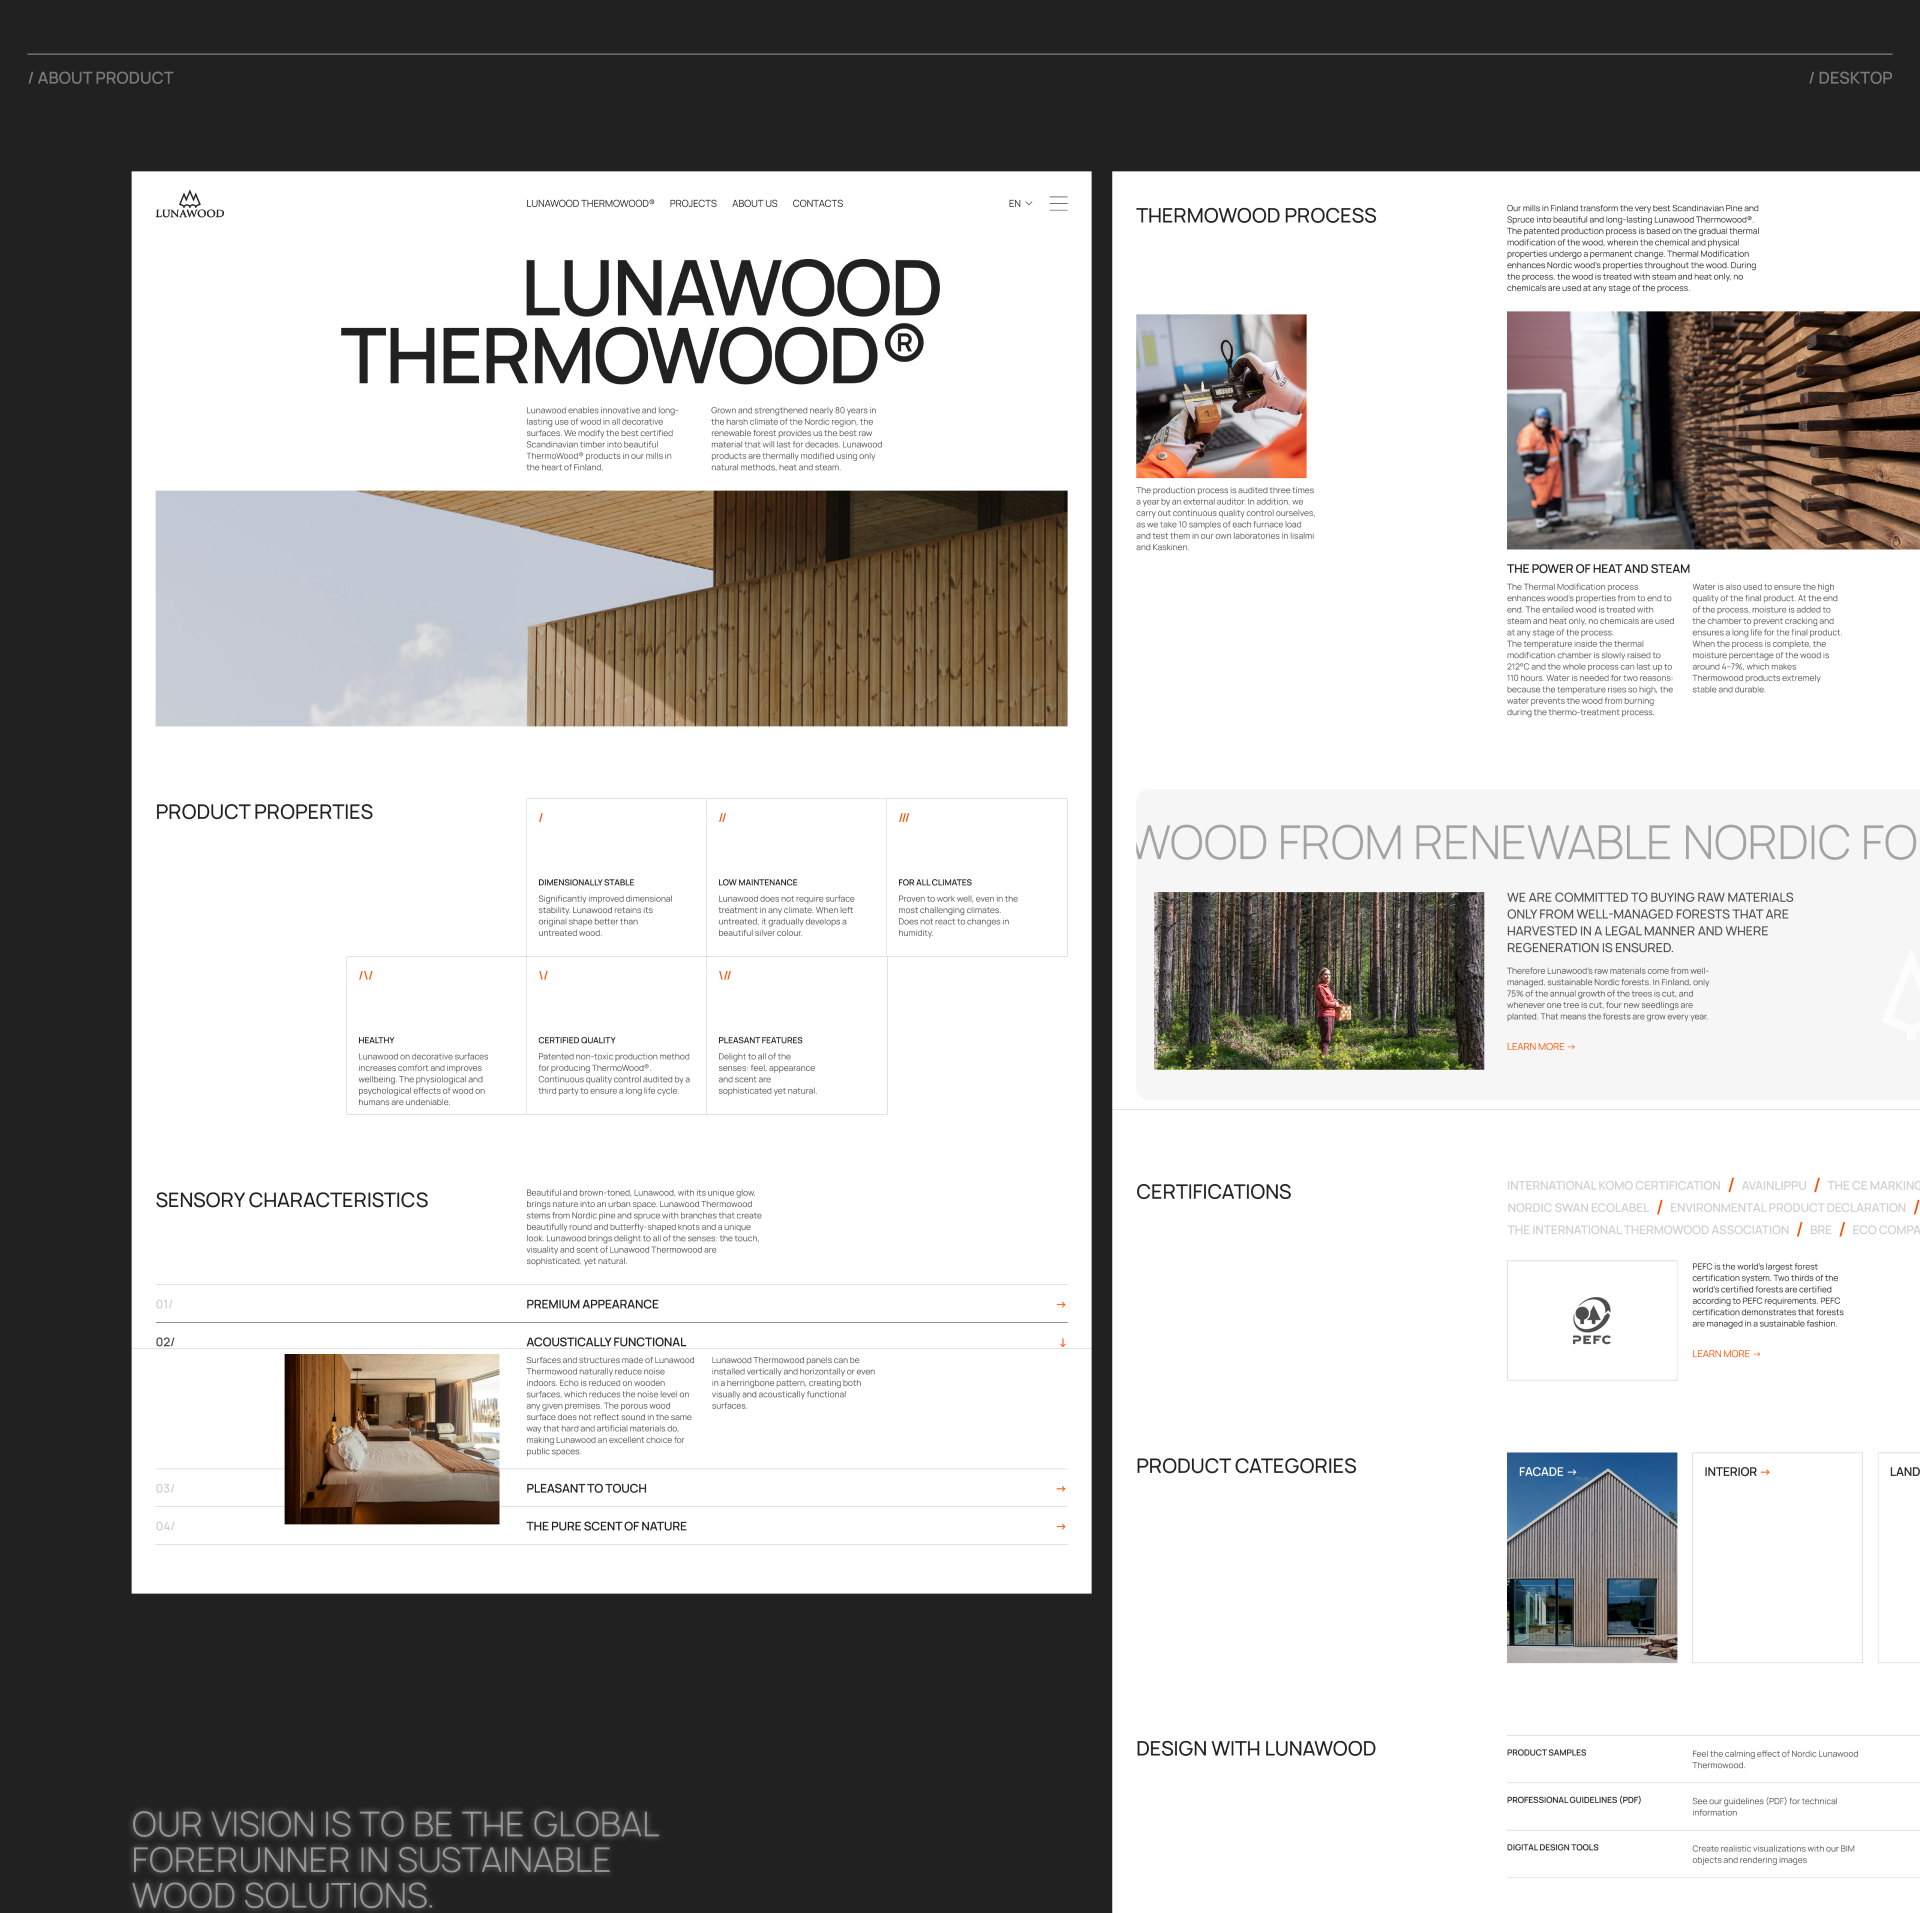Click Learn More under renewable forests text
The height and width of the screenshot is (1913, 1920).
(x=1540, y=1047)
